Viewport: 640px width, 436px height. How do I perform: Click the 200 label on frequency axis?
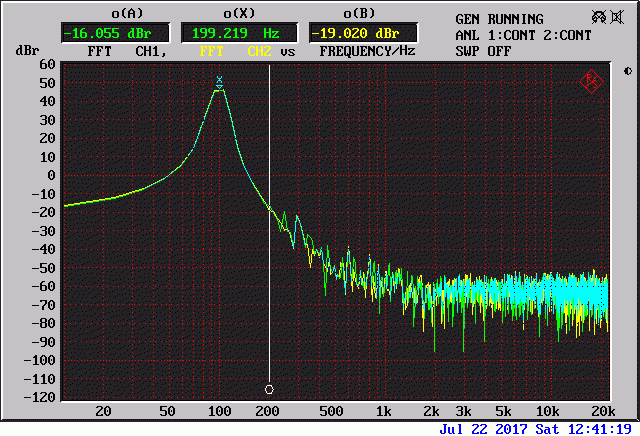pos(267,411)
